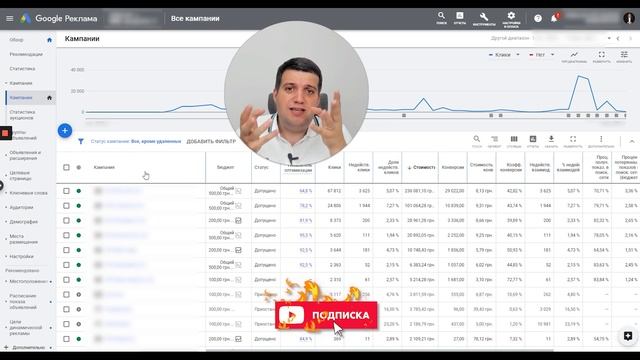
Task: Open the account avatar in header
Action: tap(629, 18)
